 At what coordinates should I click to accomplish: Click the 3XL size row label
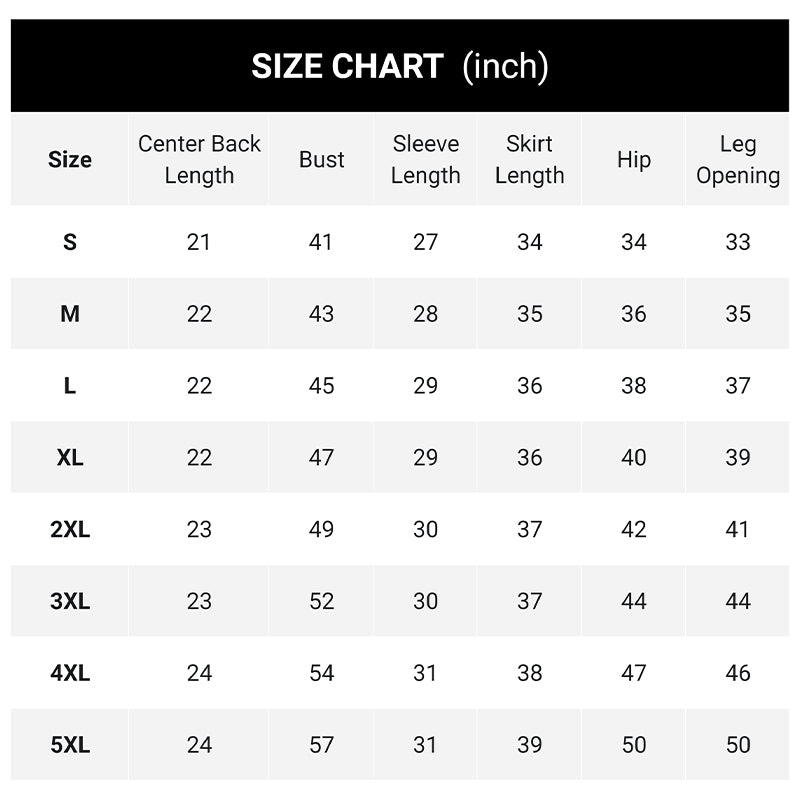(70, 602)
